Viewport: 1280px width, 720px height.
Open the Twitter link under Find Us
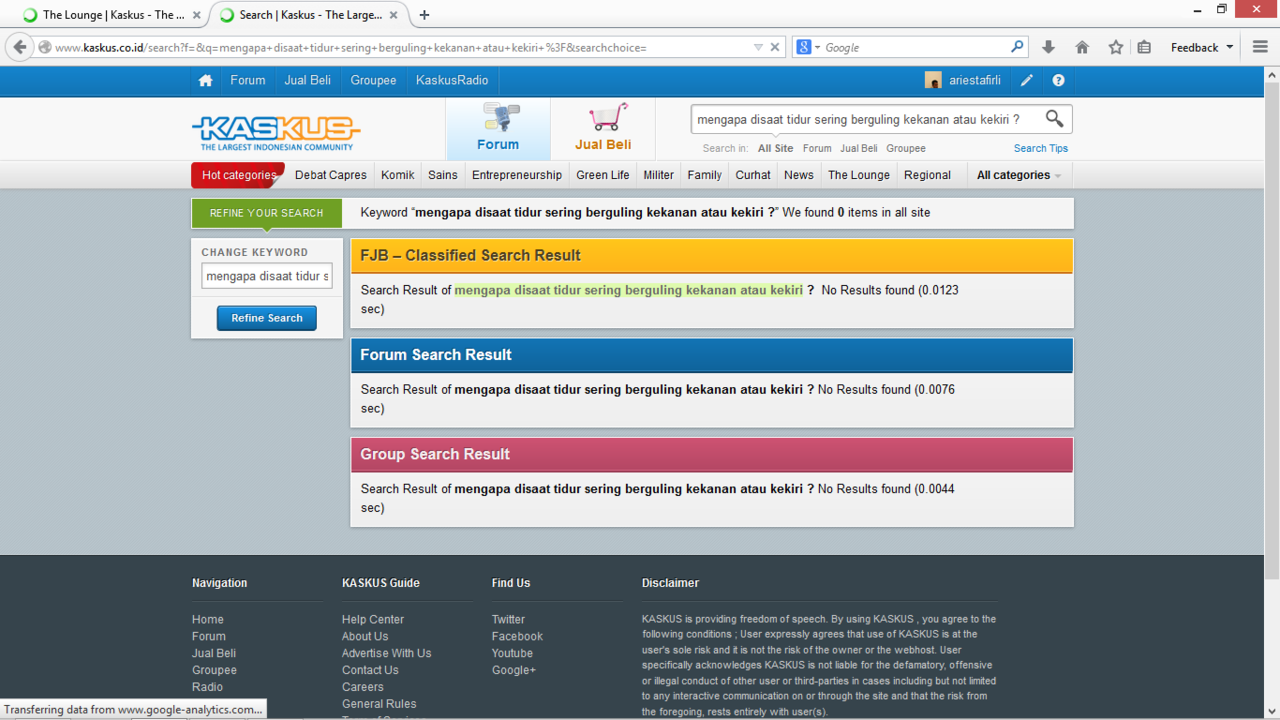(x=508, y=620)
